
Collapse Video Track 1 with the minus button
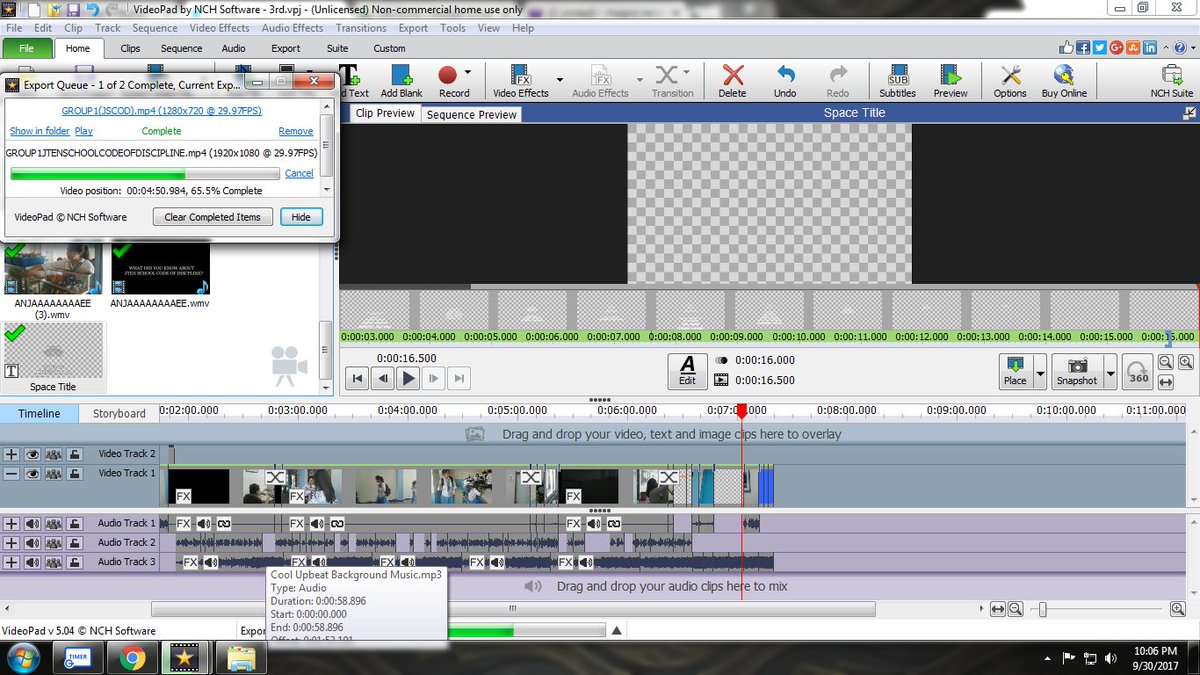pos(11,474)
